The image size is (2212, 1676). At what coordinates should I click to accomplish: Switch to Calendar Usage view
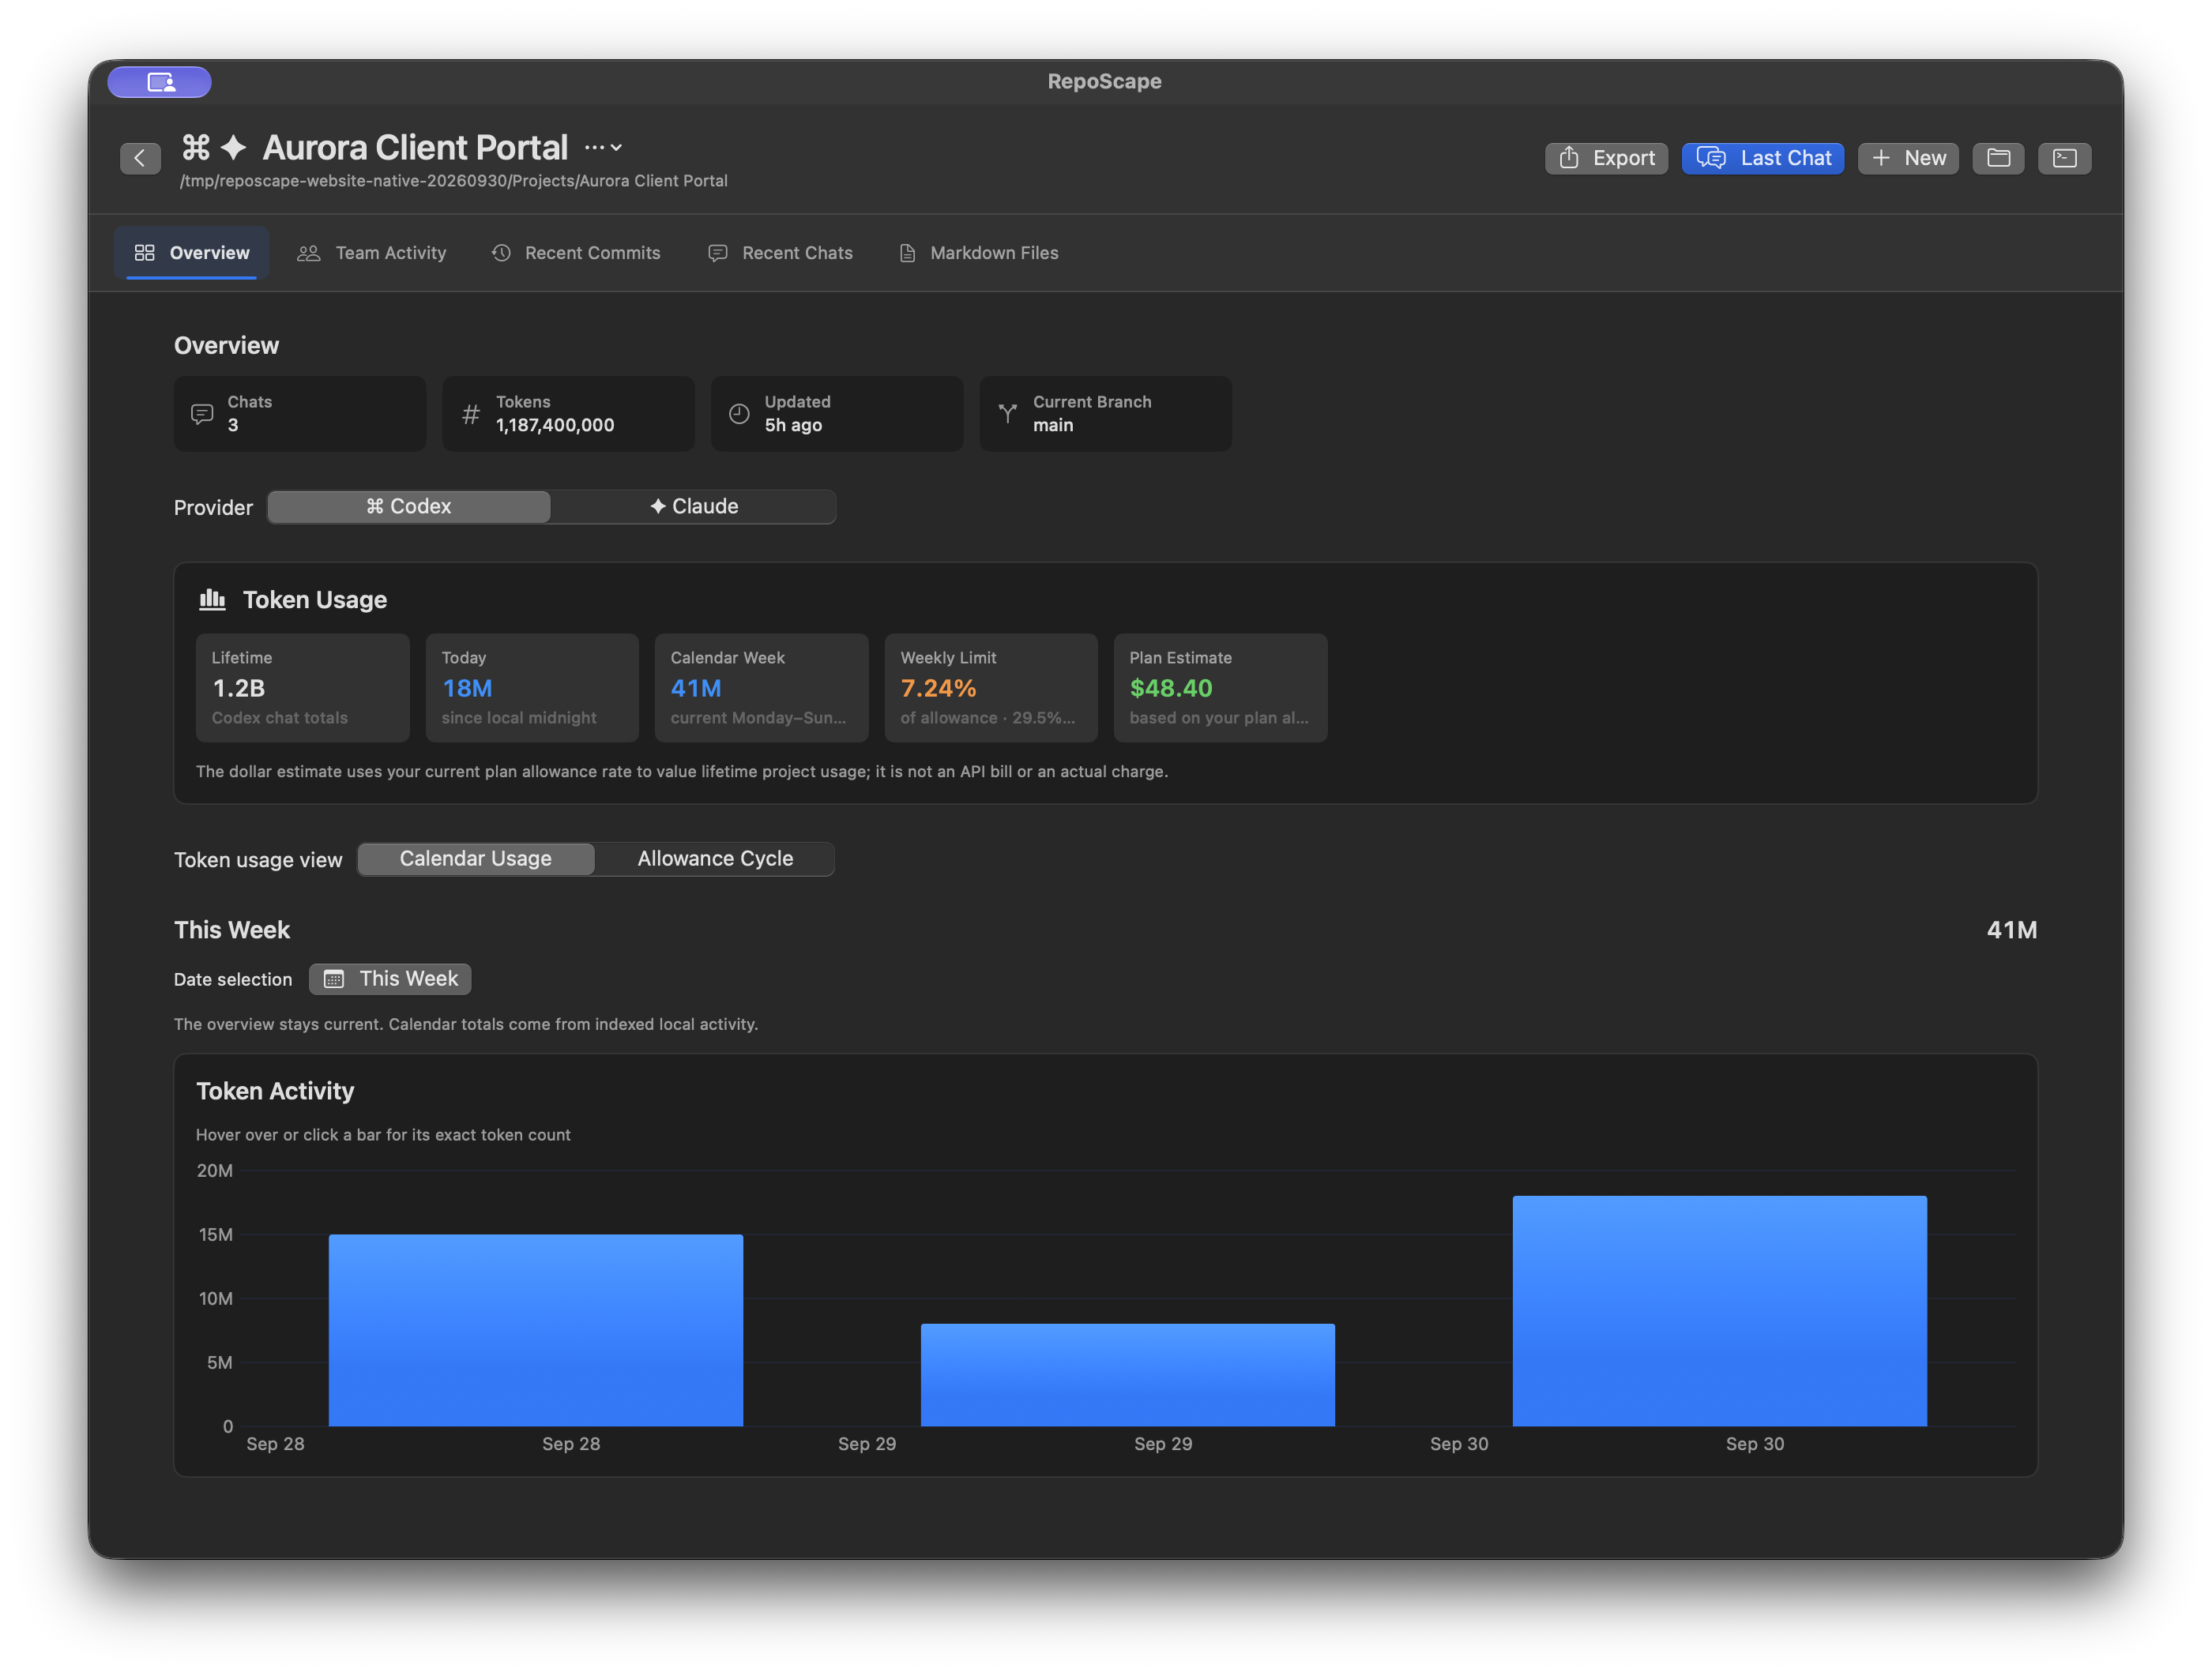coord(476,859)
